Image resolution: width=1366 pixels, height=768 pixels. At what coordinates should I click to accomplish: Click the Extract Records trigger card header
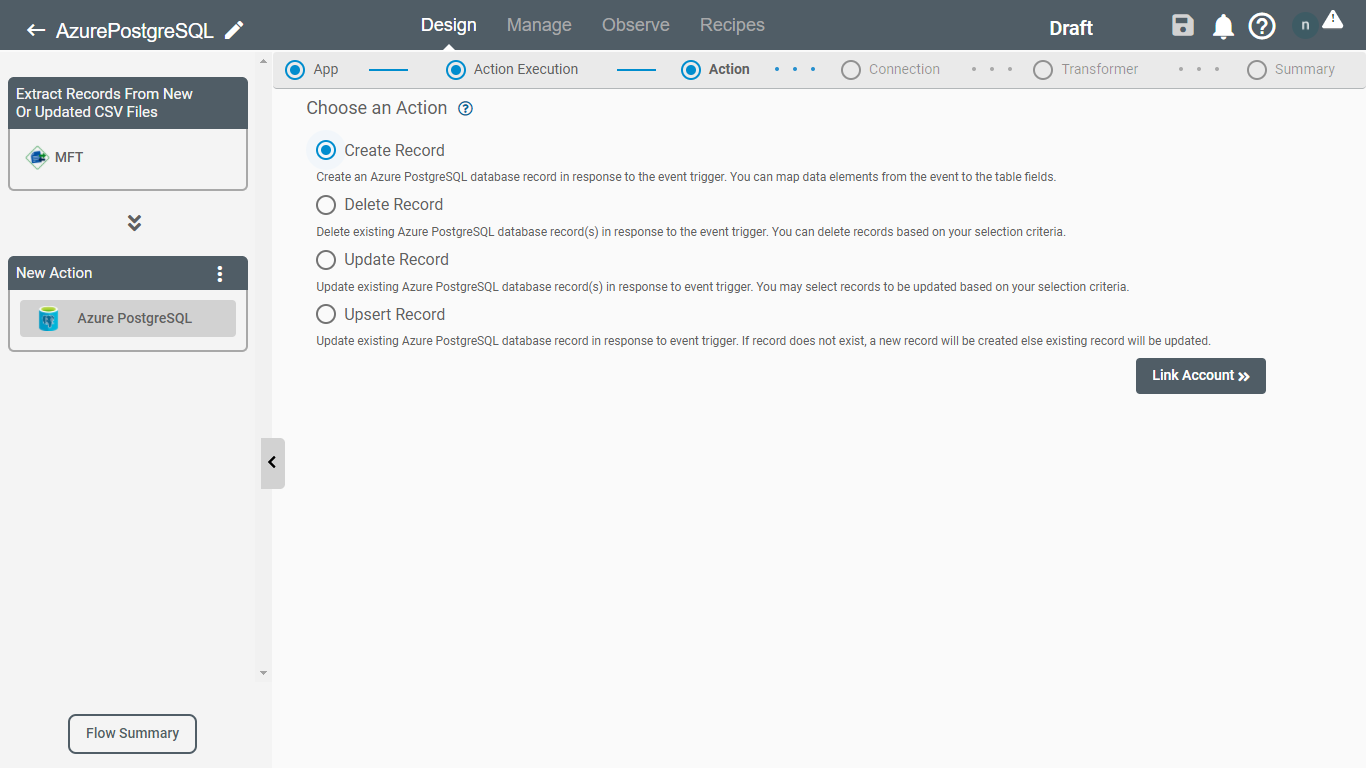tap(128, 103)
